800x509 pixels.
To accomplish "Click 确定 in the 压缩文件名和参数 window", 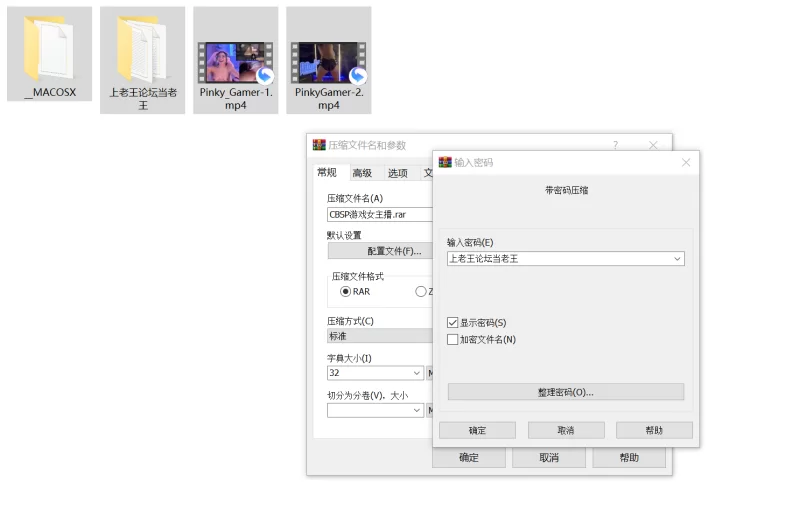I will coord(469,457).
